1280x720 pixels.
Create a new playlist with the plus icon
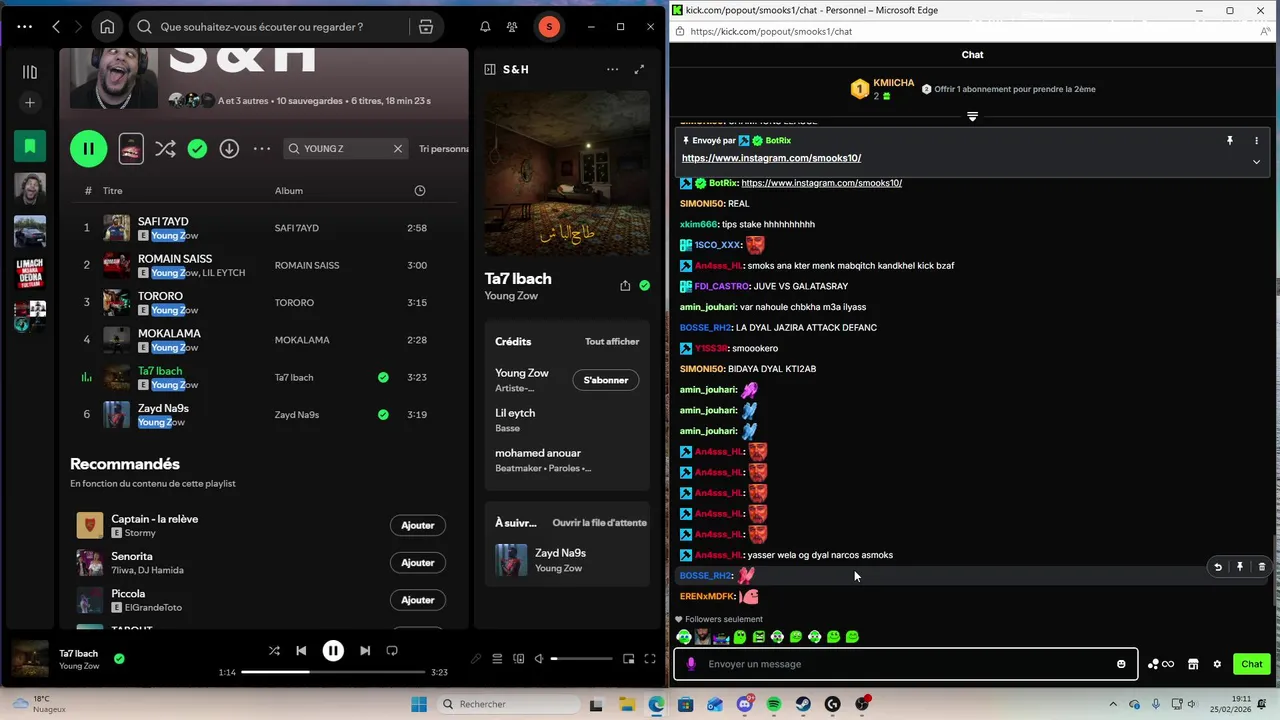(x=30, y=102)
